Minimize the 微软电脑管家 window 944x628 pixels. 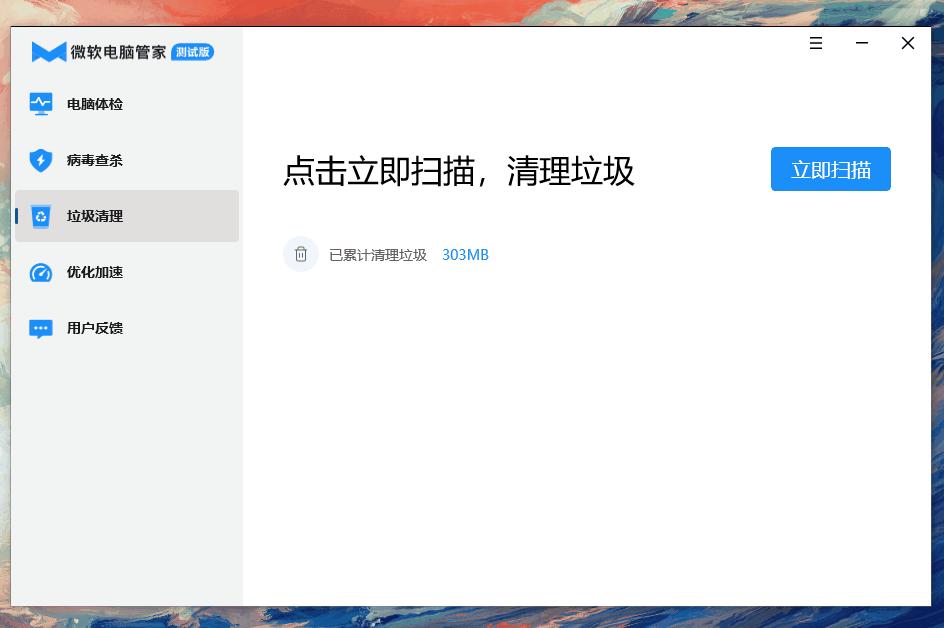(862, 43)
